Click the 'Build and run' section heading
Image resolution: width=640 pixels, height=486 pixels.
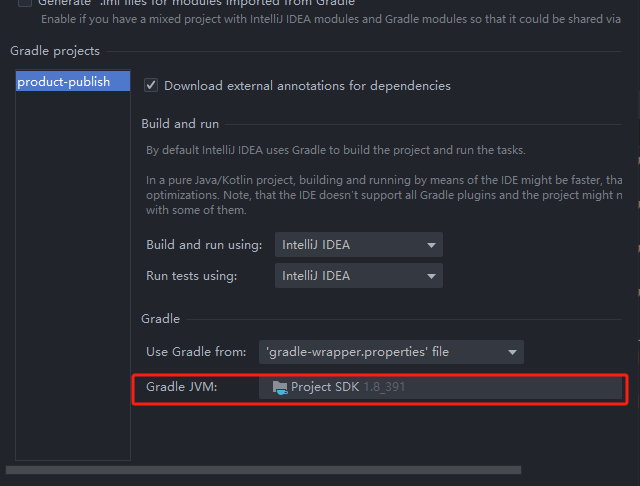click(180, 124)
